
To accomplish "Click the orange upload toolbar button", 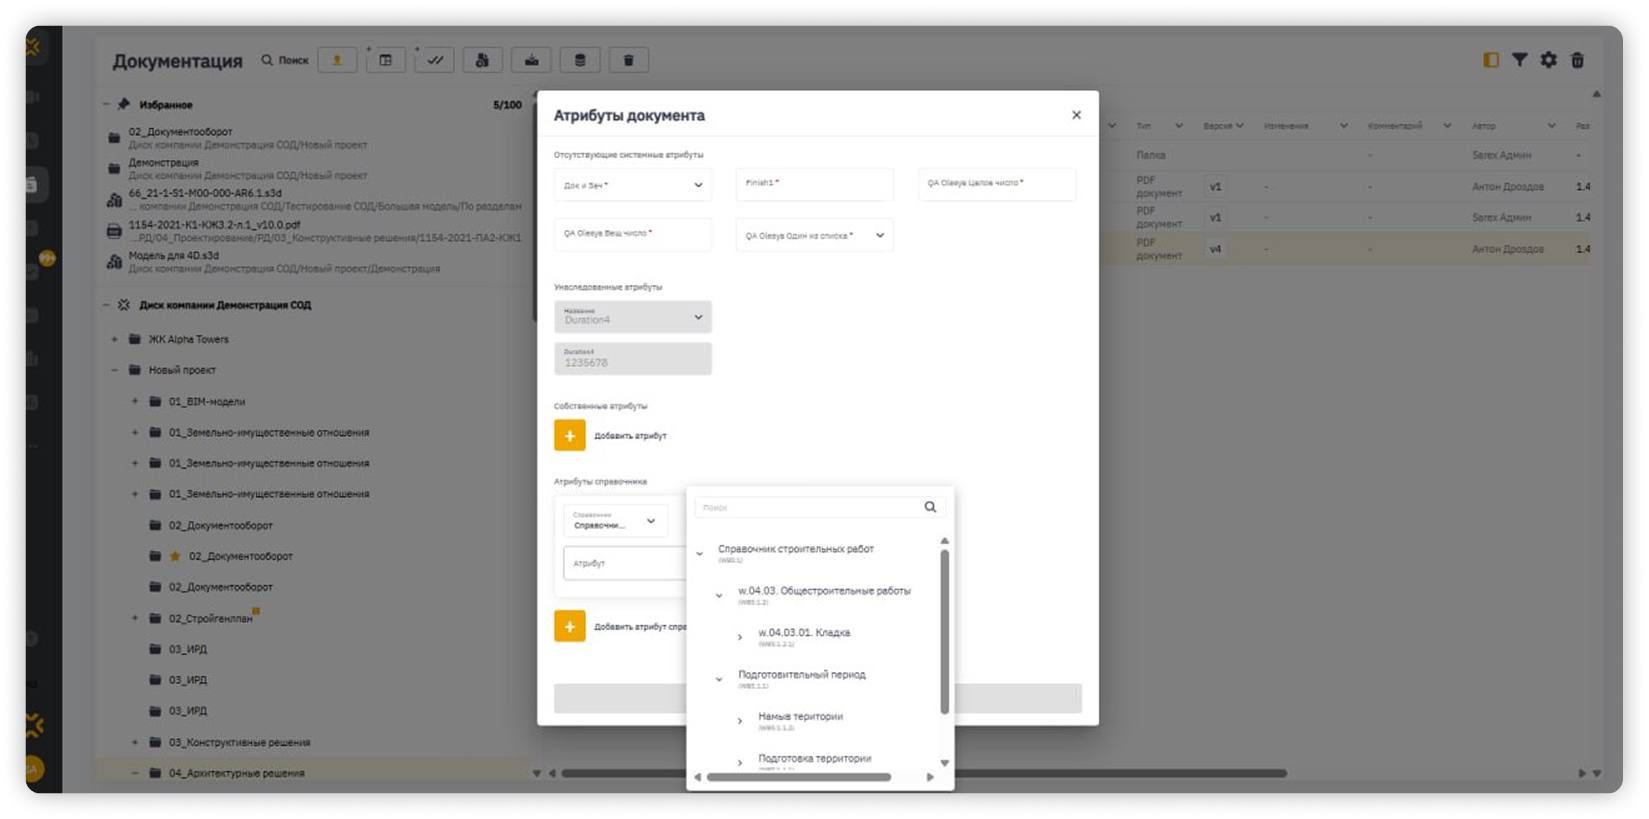I will (337, 60).
